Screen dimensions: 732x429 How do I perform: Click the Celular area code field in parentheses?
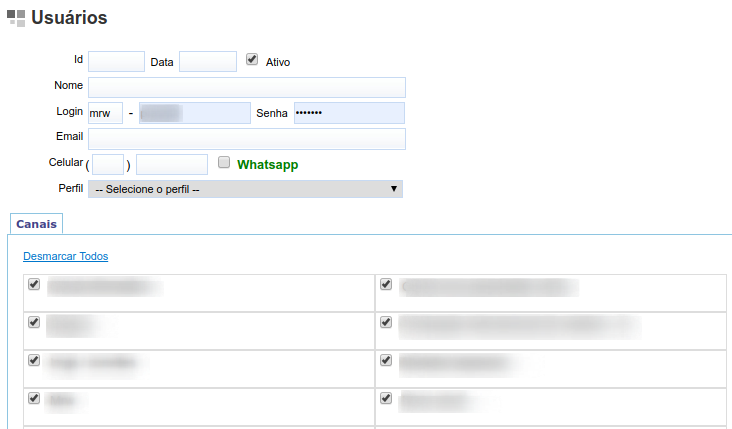(108, 164)
